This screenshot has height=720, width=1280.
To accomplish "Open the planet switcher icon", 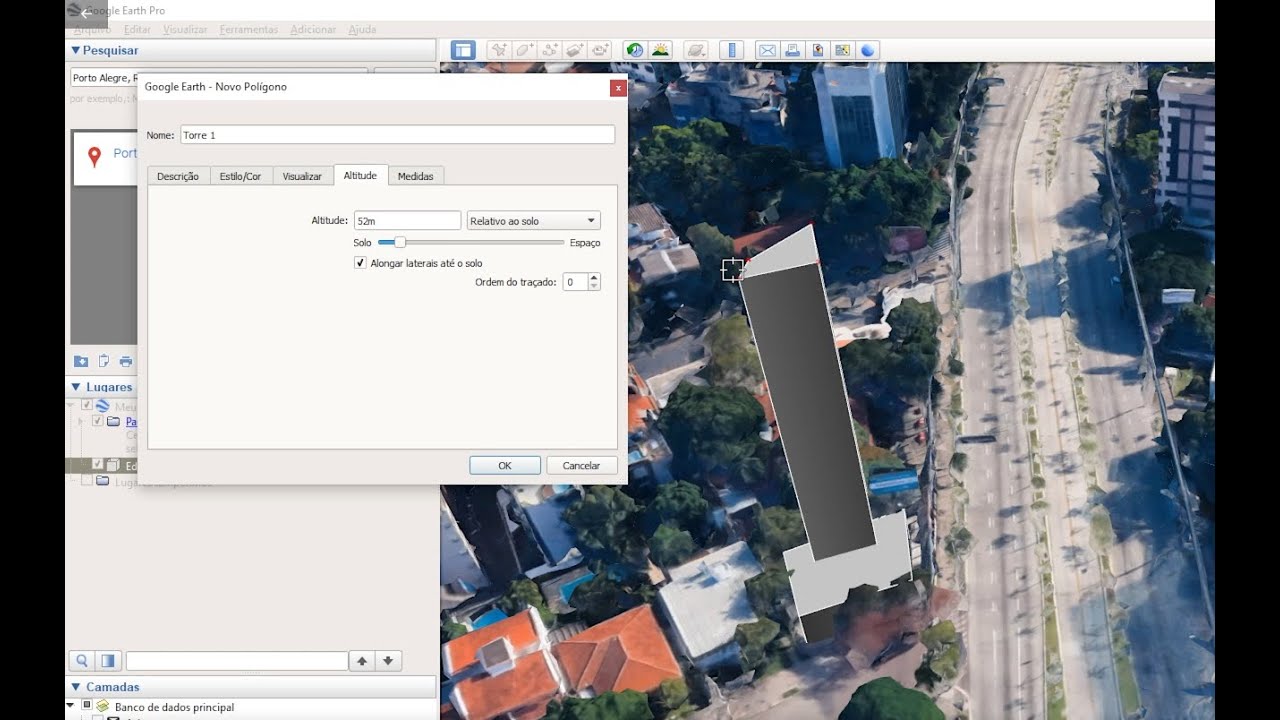I will tap(696, 50).
